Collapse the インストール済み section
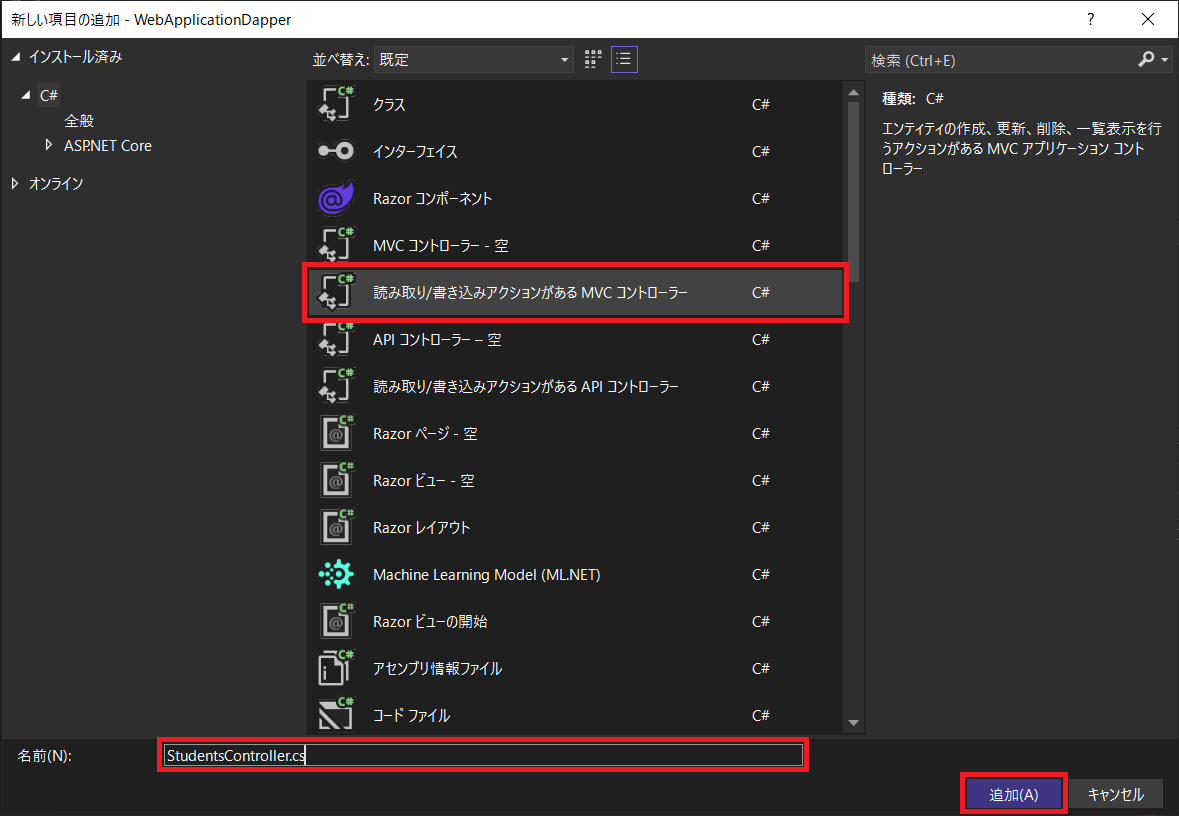Image resolution: width=1179 pixels, height=816 pixels. coord(15,57)
